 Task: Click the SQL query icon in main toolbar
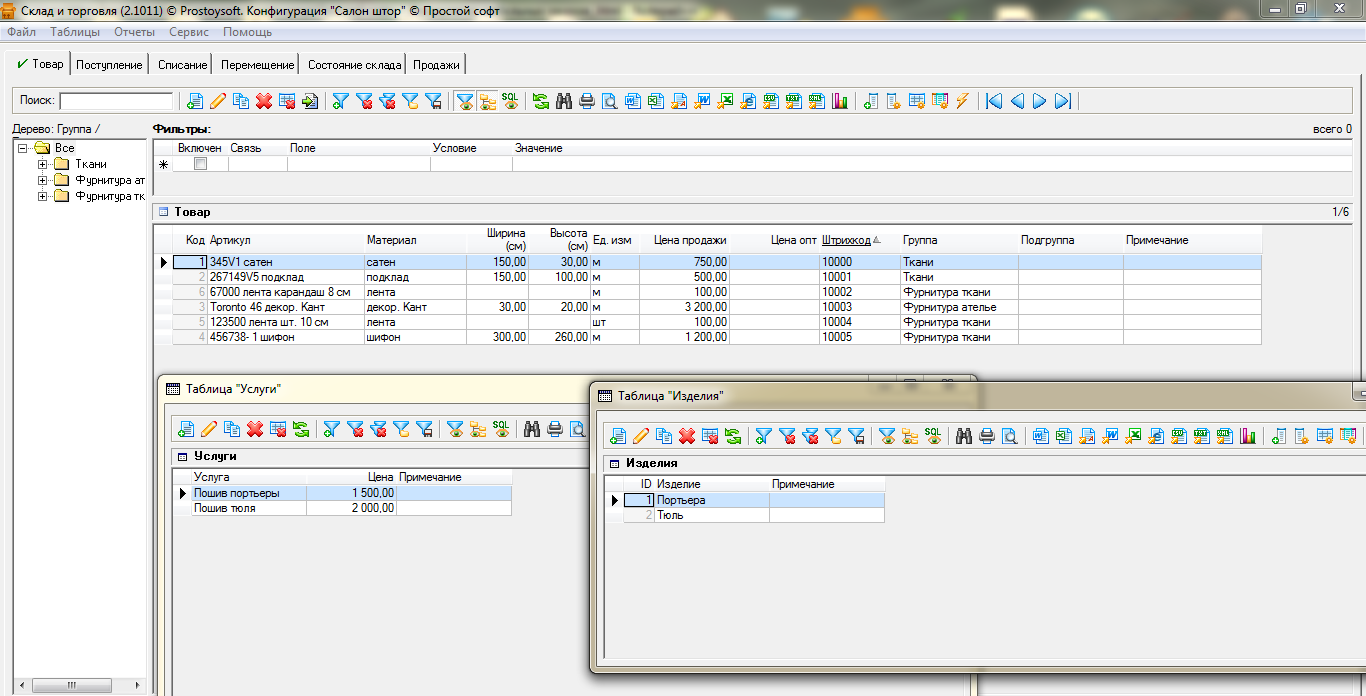tap(510, 101)
